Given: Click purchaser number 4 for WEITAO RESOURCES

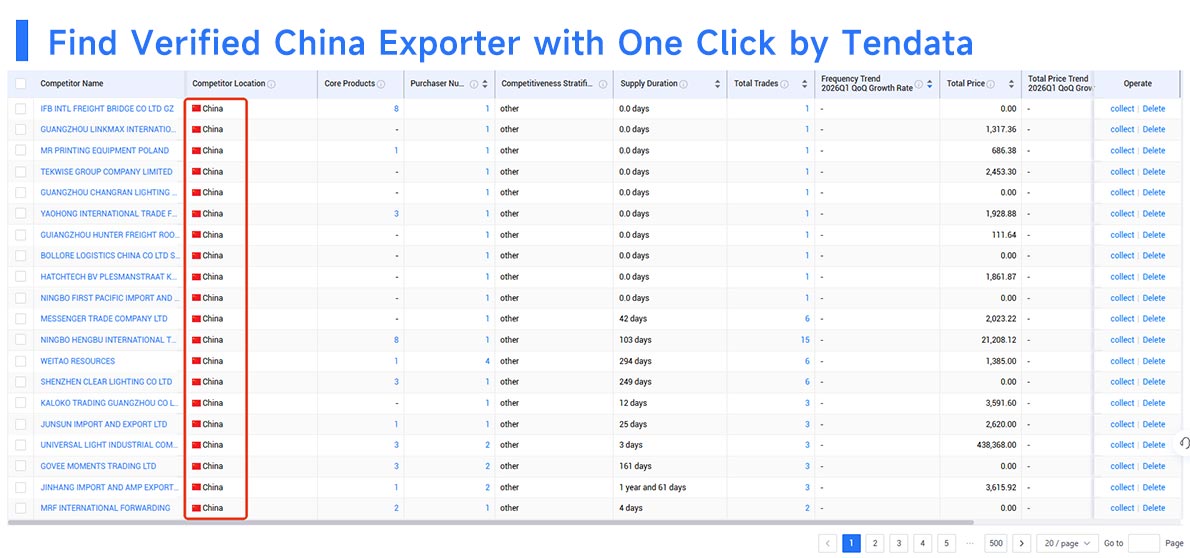Looking at the screenshot, I should [487, 361].
